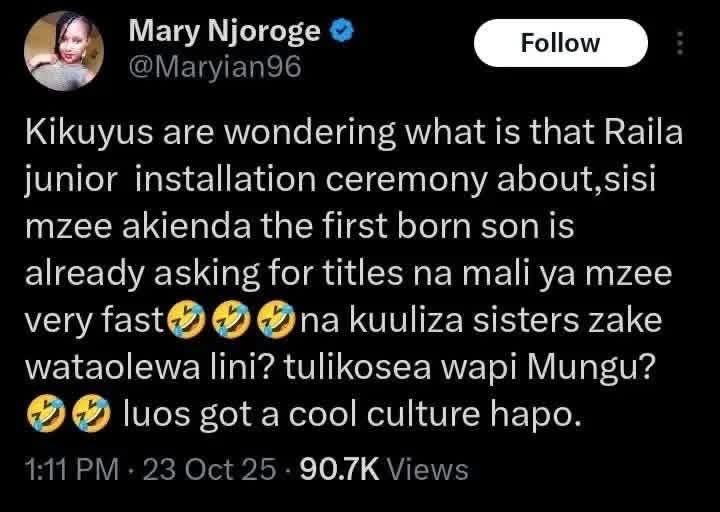Click the 23 Oct 25 date
Screen dimensions: 720x512
coord(210,471)
